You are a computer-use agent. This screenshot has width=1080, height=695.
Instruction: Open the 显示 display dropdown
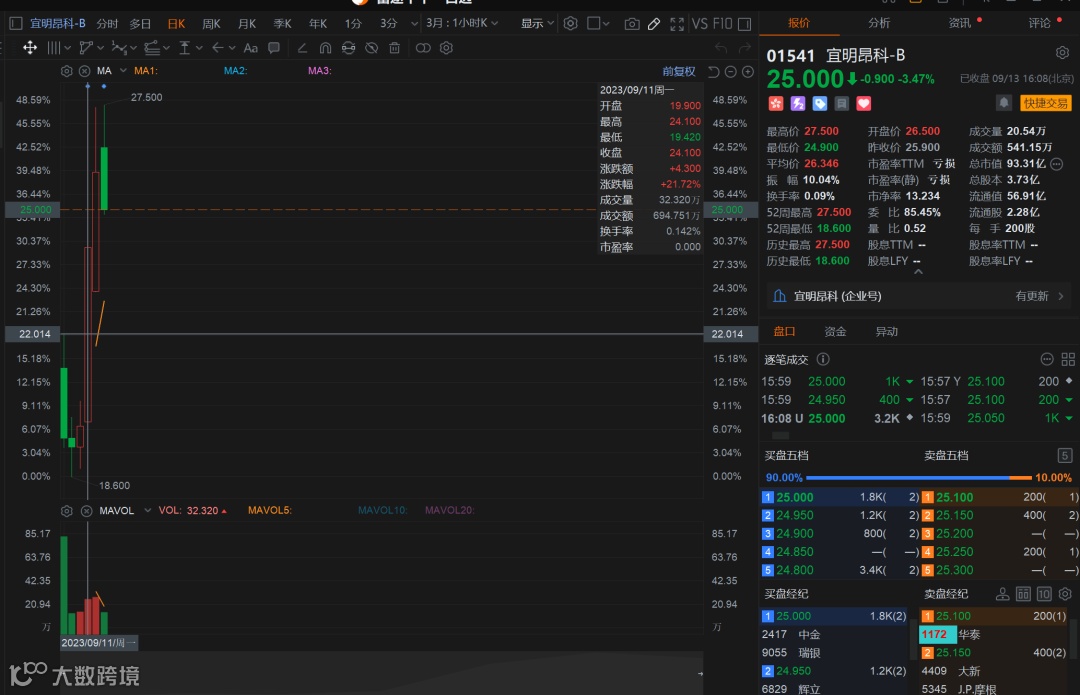point(537,23)
